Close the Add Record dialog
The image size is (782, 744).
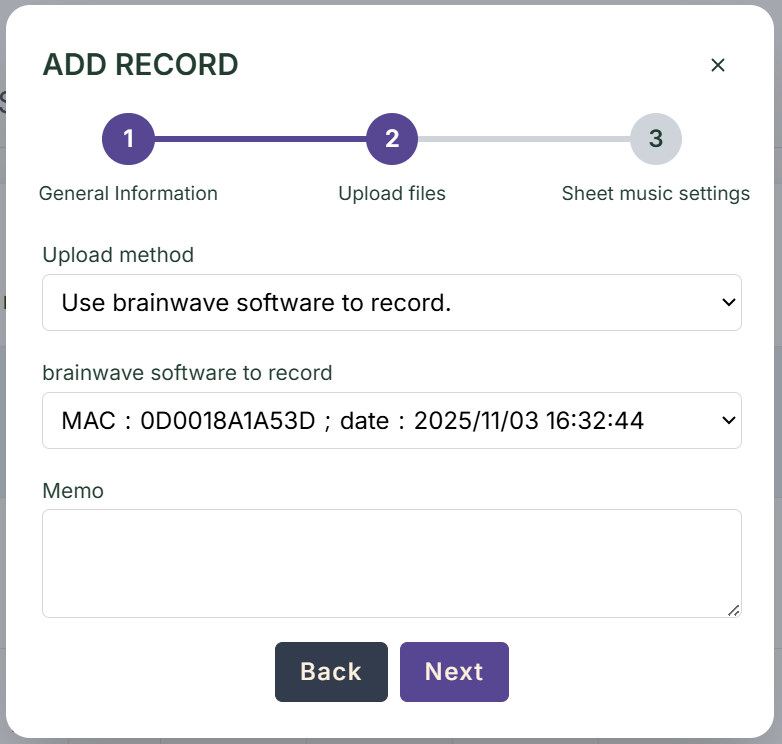[x=718, y=65]
